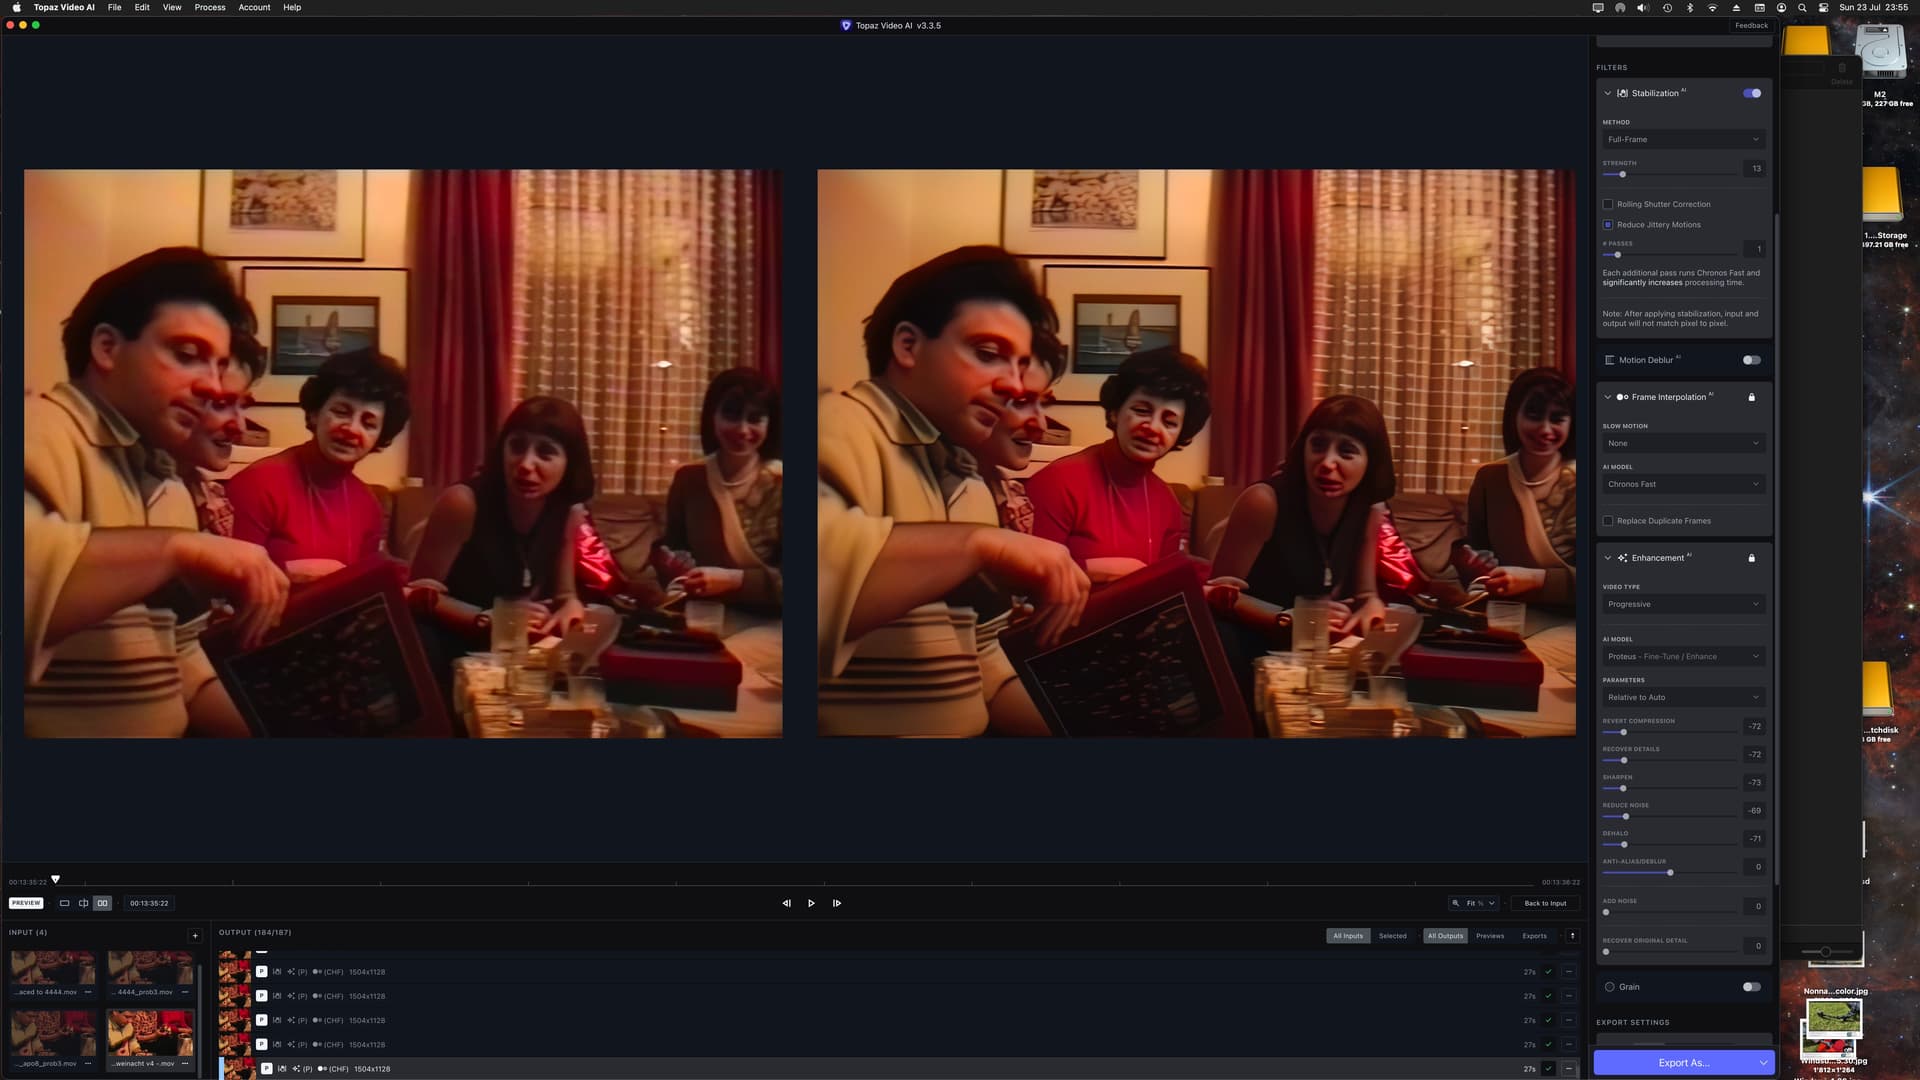Open the stabilization Method Full-Frame dropdown

click(x=1683, y=140)
